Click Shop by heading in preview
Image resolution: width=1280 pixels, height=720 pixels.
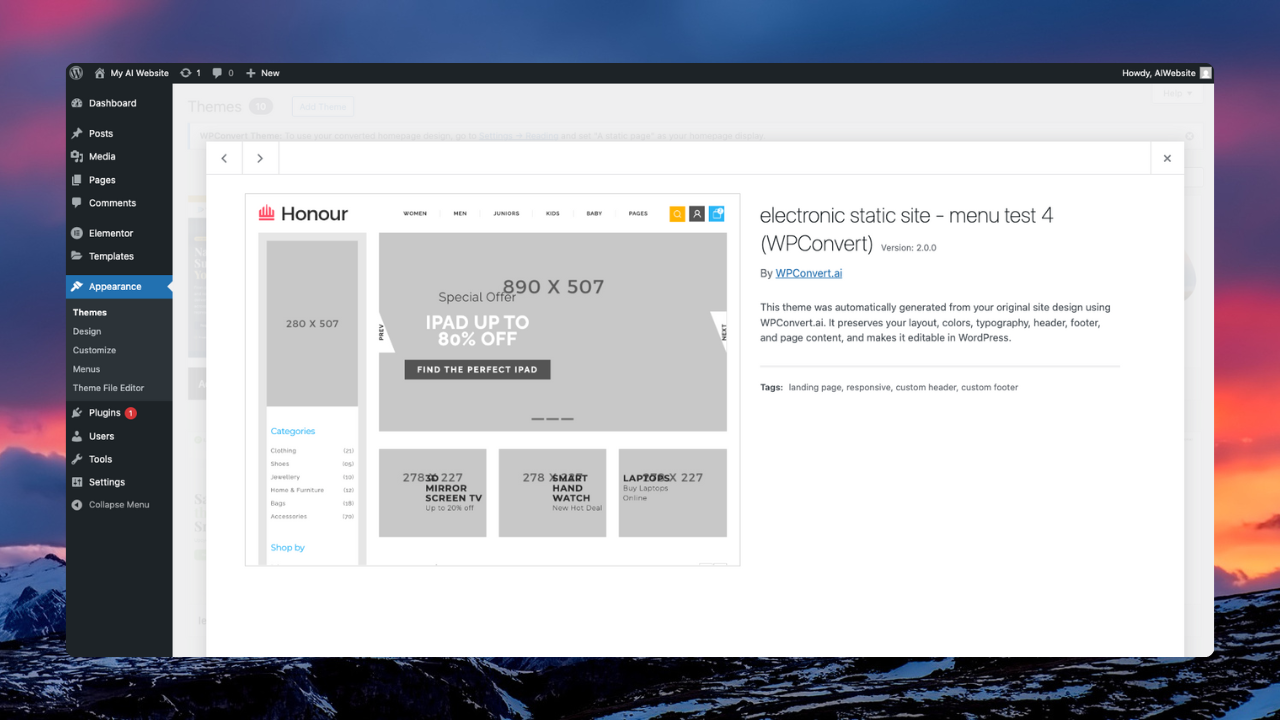pos(288,547)
